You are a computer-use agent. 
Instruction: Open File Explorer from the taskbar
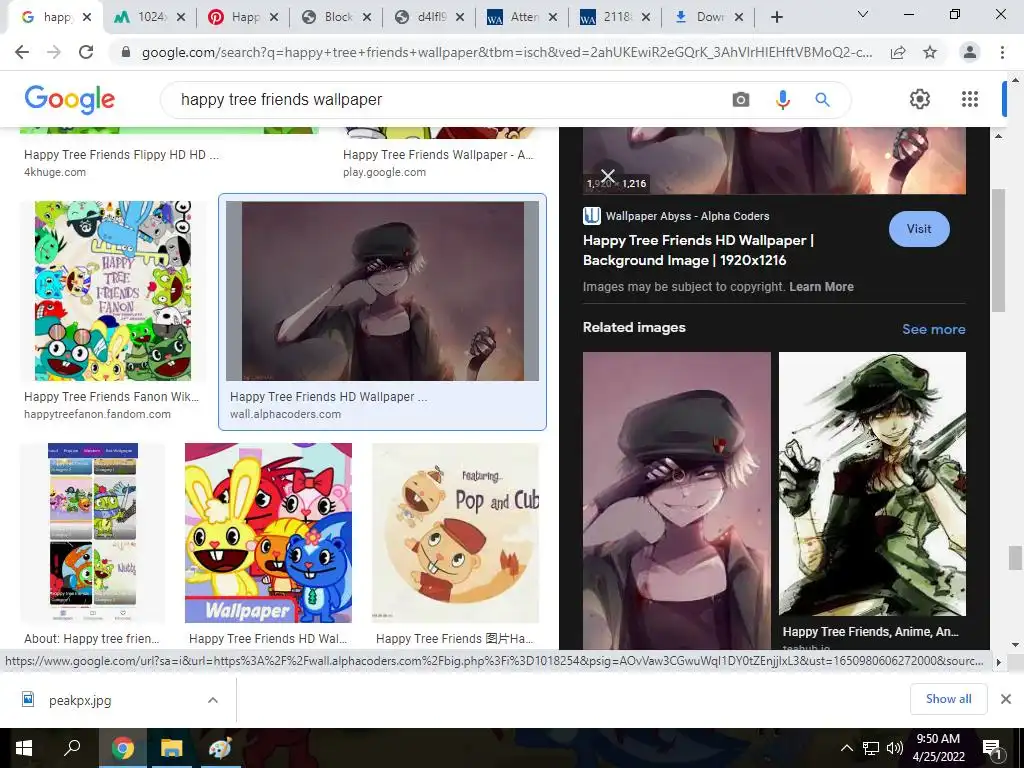click(171, 748)
